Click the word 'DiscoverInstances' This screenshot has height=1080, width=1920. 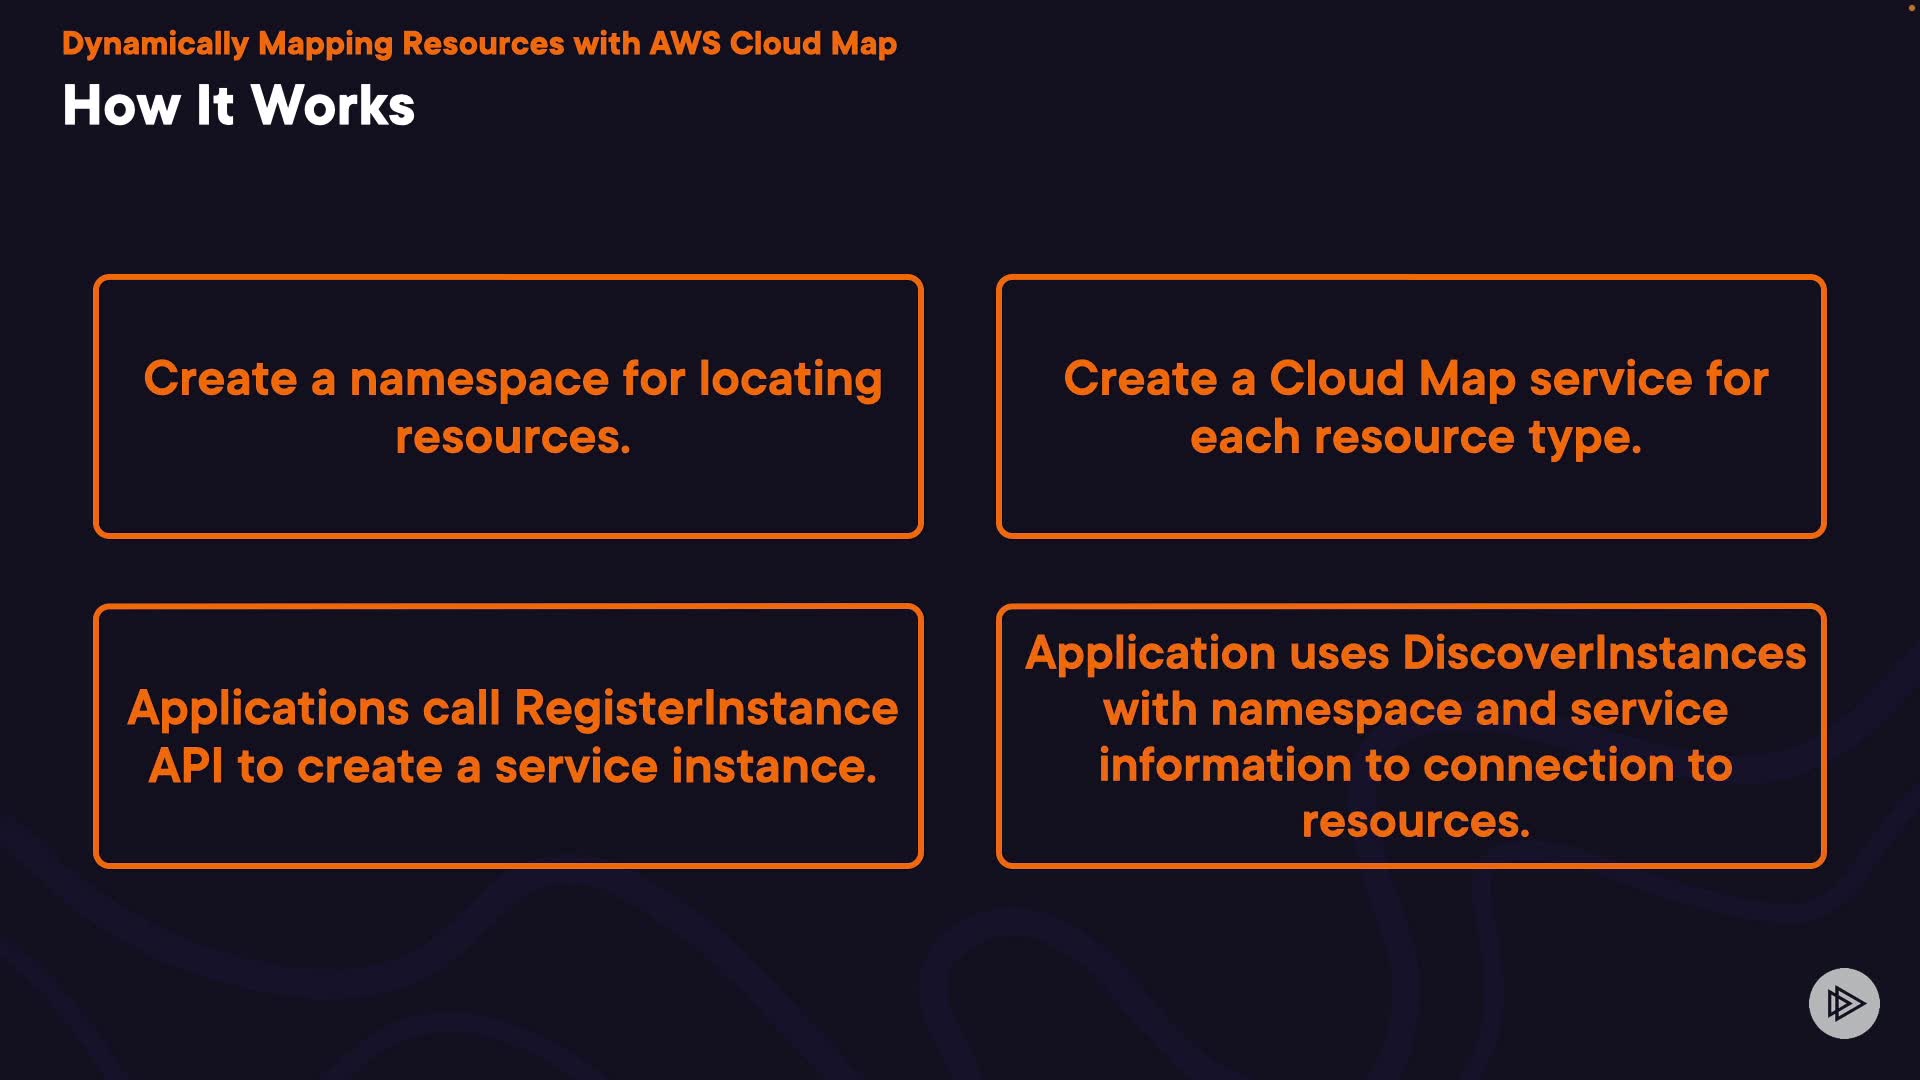1604,653
